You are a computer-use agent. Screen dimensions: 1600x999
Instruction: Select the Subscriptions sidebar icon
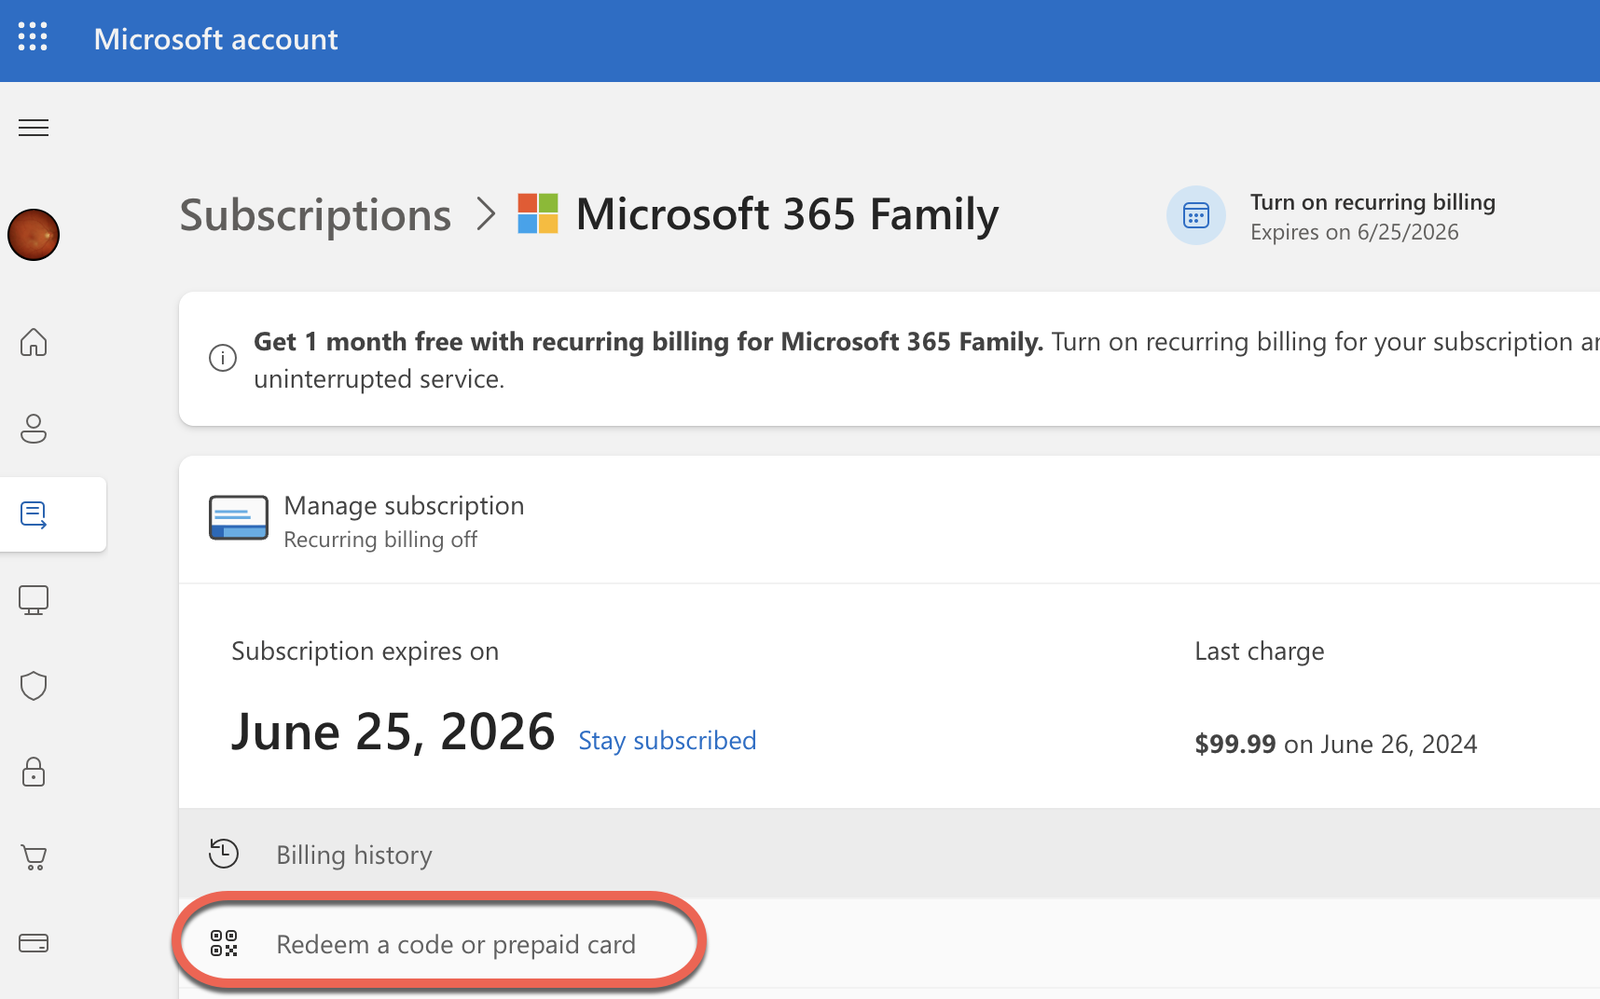34,515
